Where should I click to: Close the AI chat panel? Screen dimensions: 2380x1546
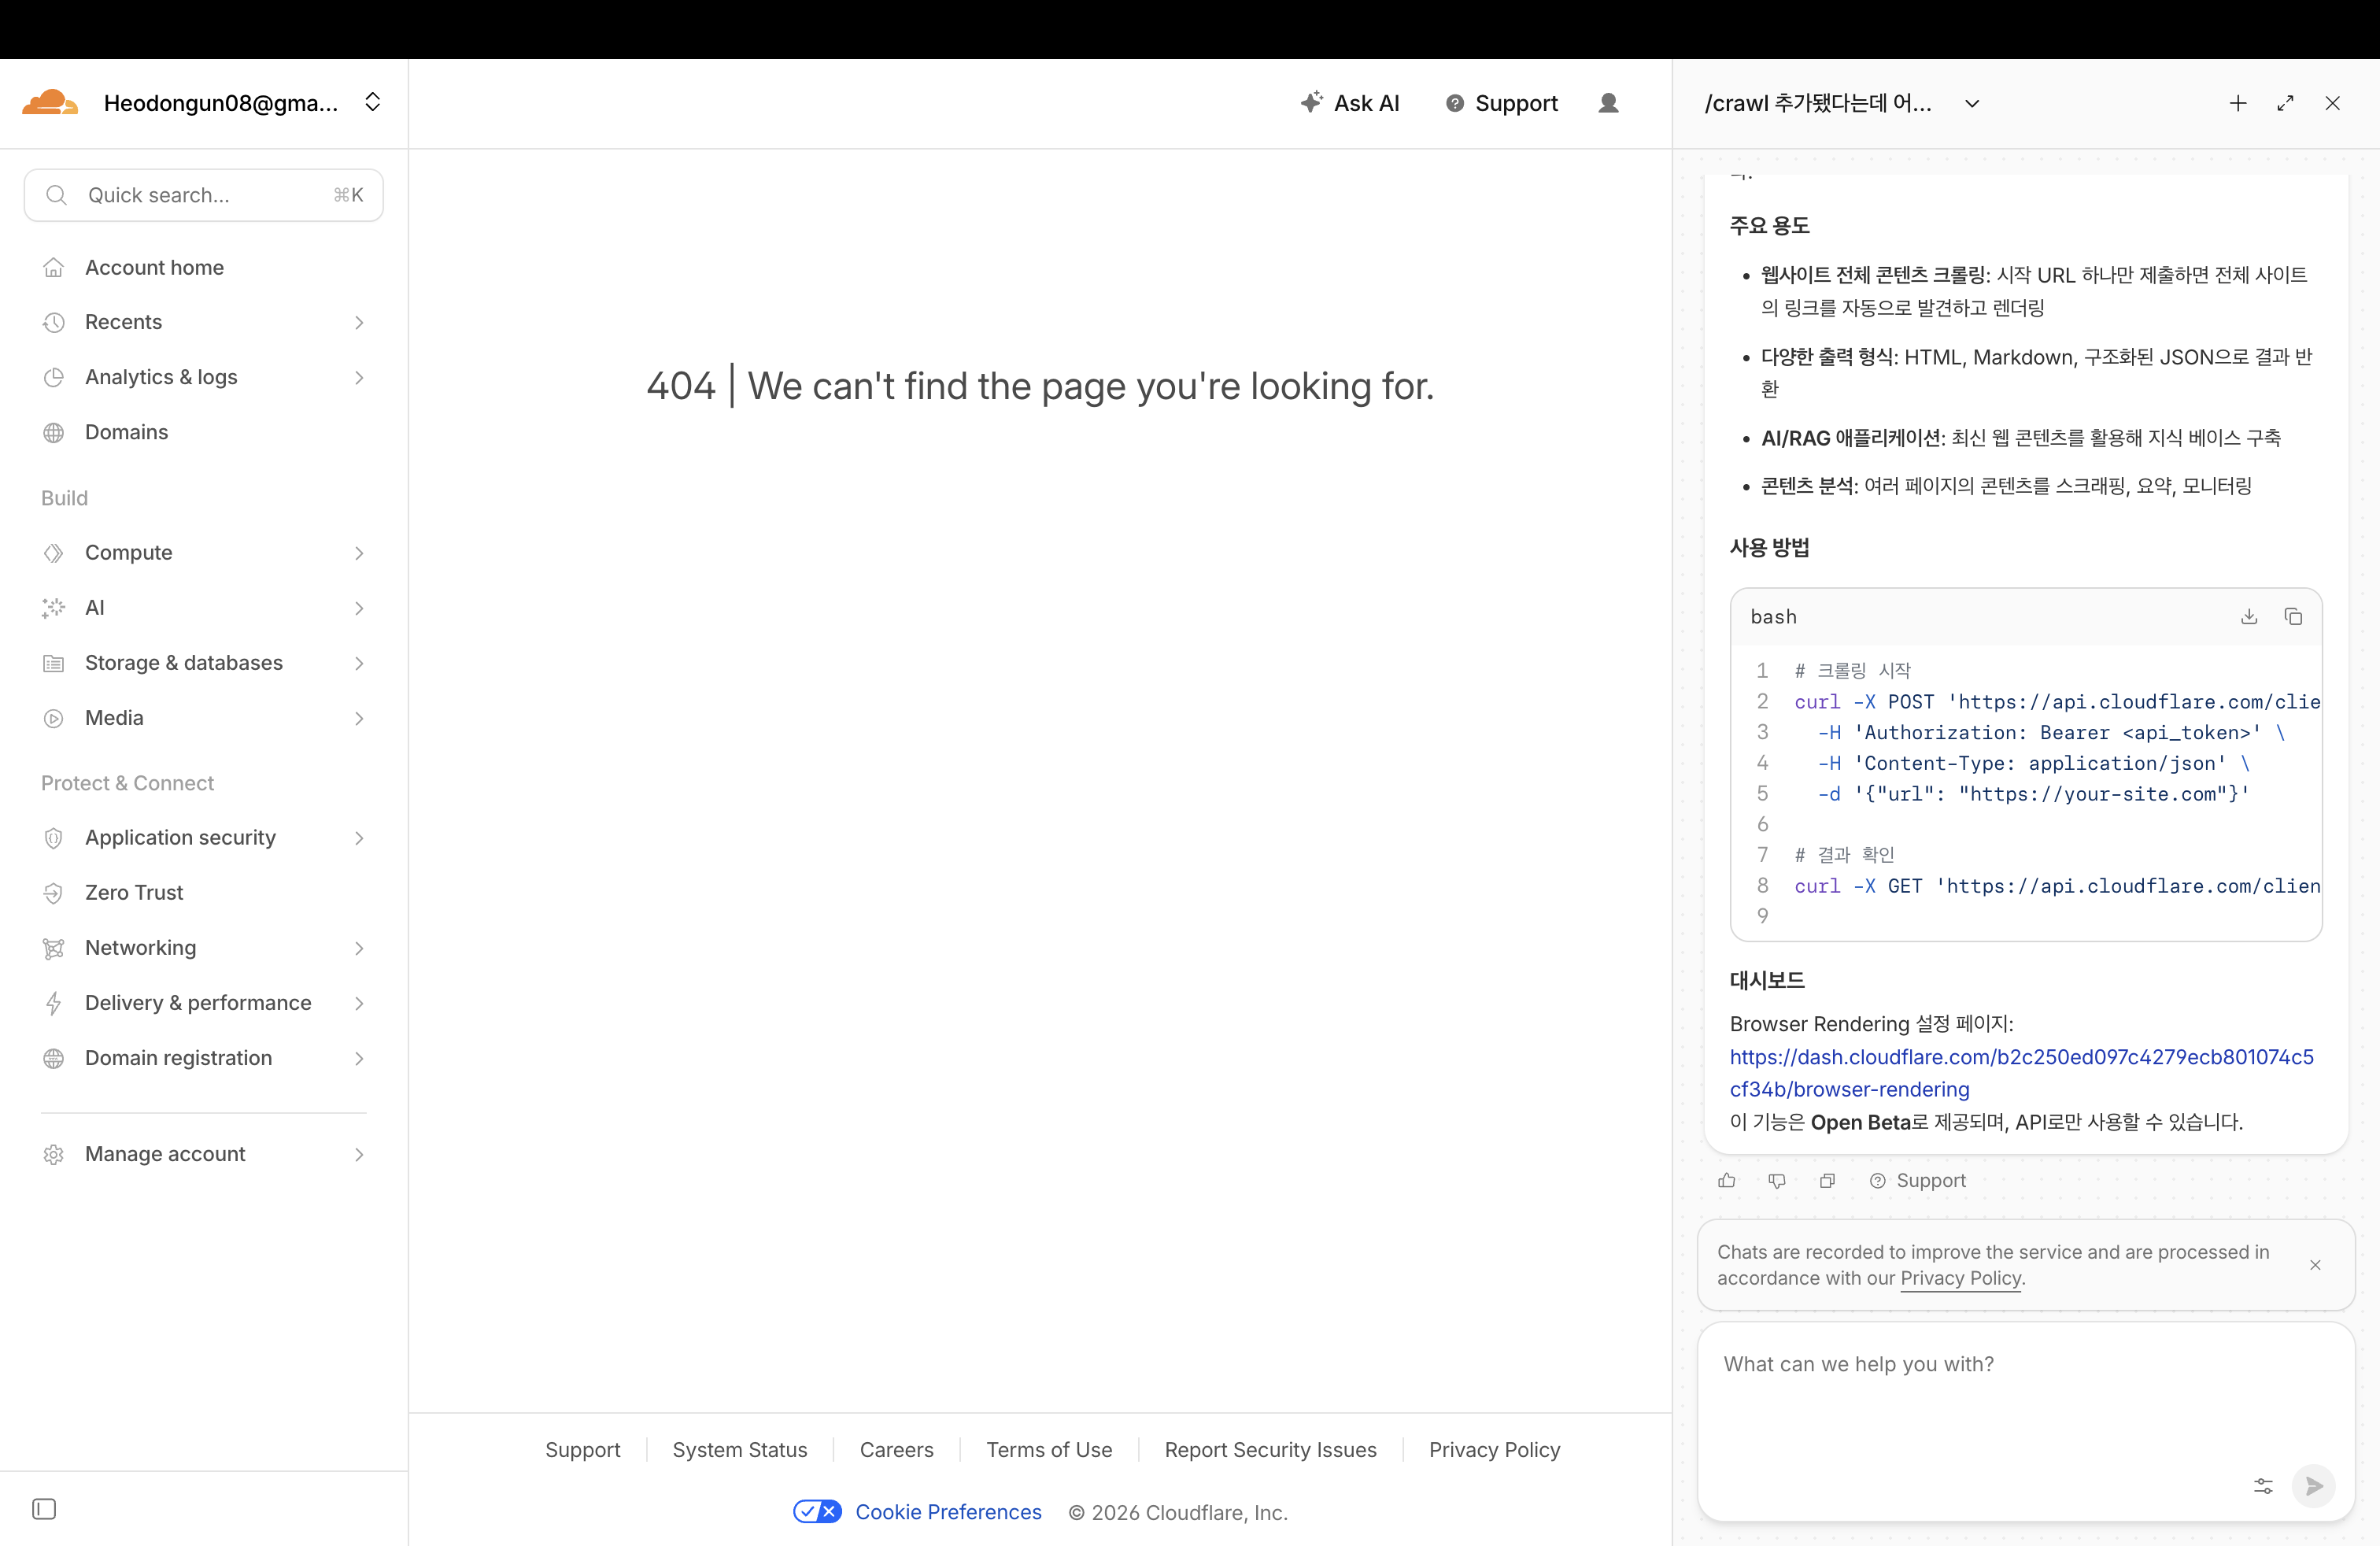pos(2333,103)
